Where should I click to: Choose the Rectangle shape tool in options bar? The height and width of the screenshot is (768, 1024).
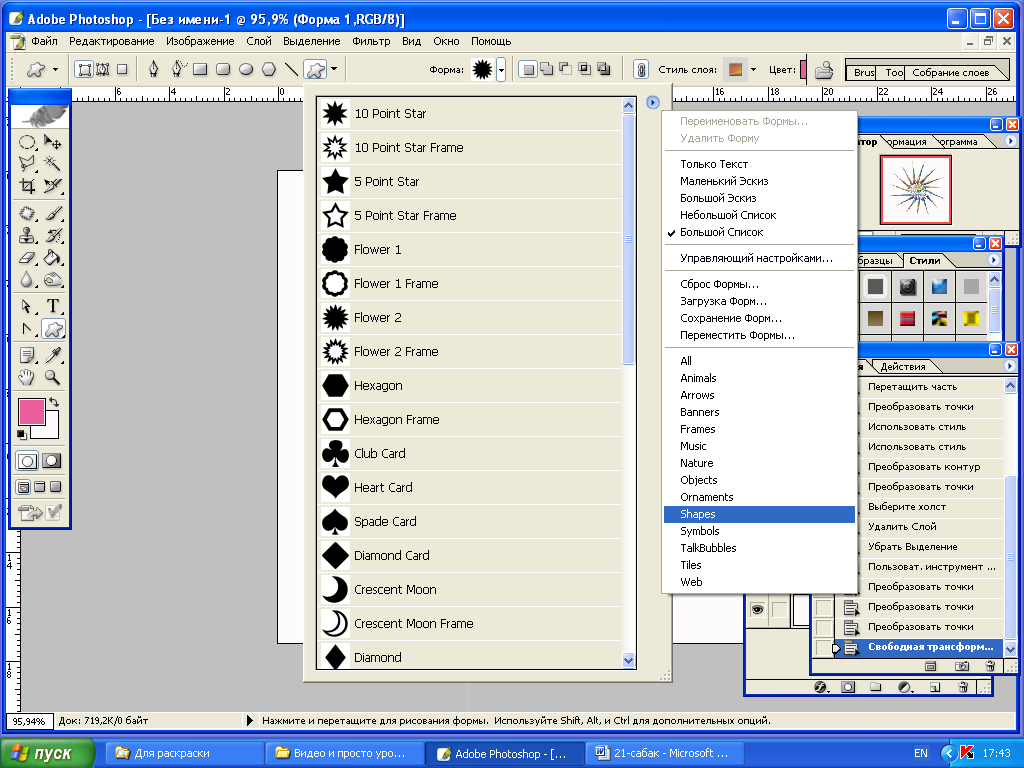click(x=200, y=69)
